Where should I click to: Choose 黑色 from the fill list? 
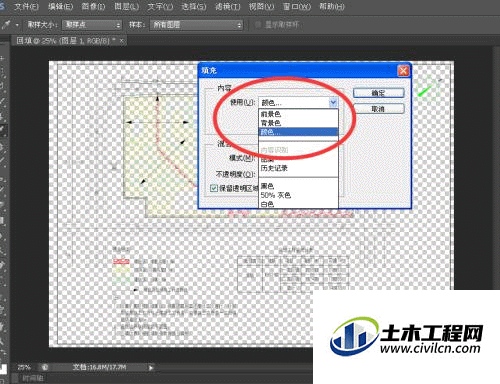pyautogui.click(x=299, y=186)
